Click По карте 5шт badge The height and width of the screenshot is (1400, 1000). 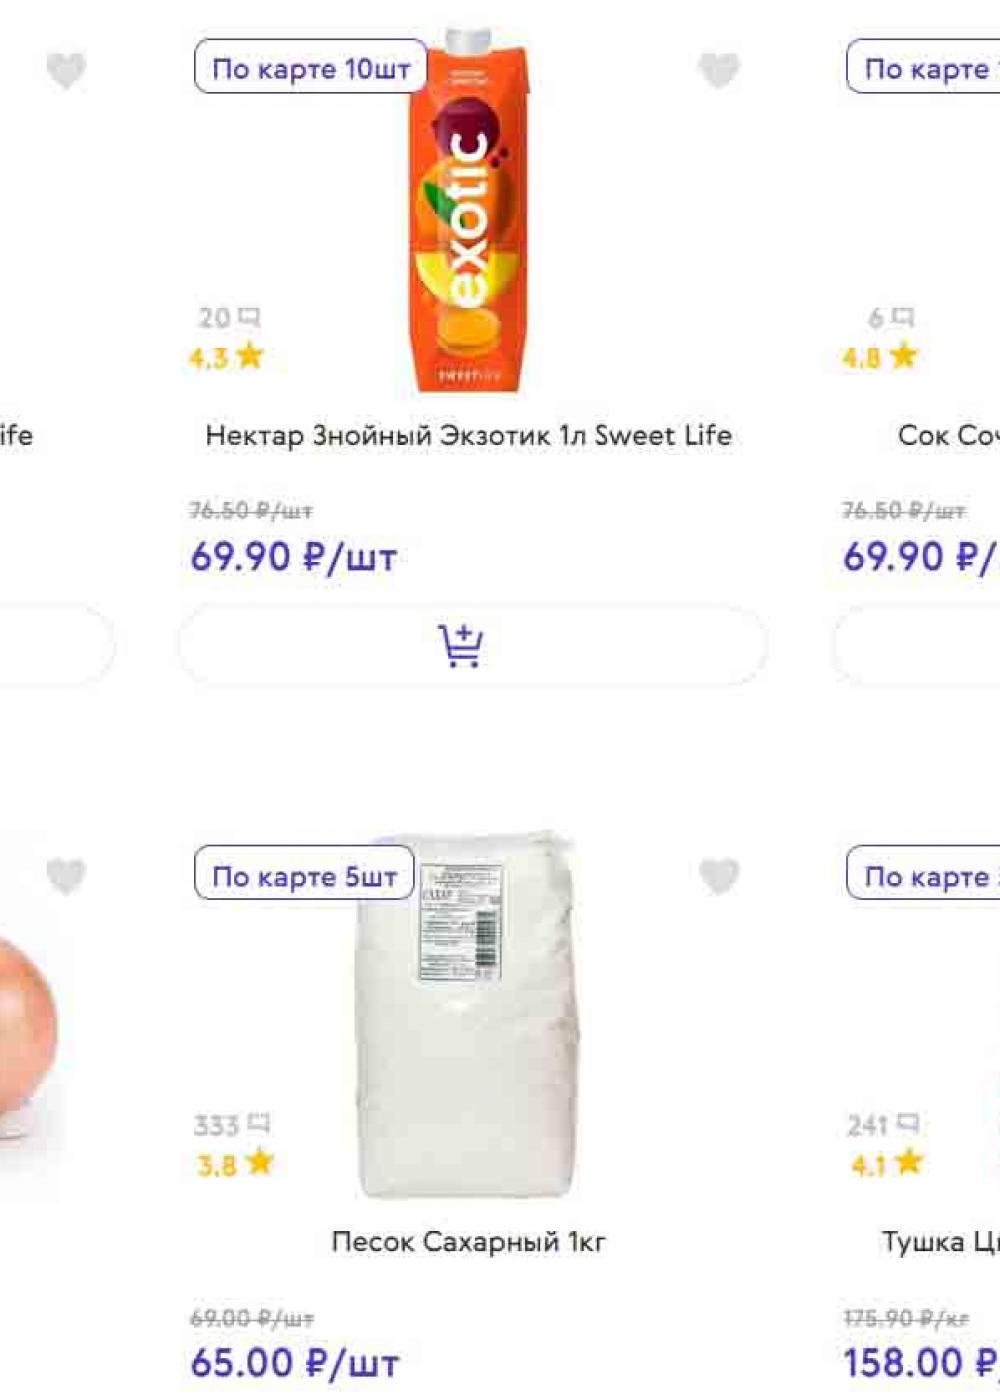click(304, 876)
